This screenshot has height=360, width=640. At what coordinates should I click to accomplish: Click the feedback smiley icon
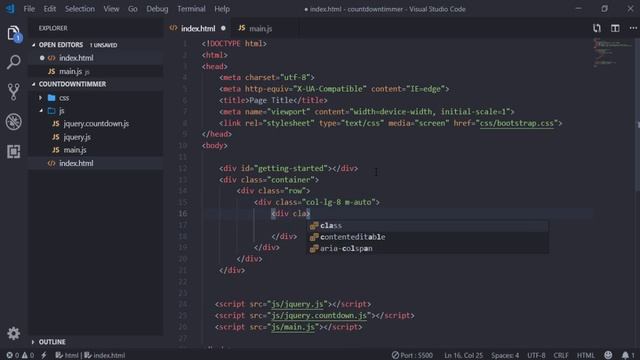click(x=608, y=355)
